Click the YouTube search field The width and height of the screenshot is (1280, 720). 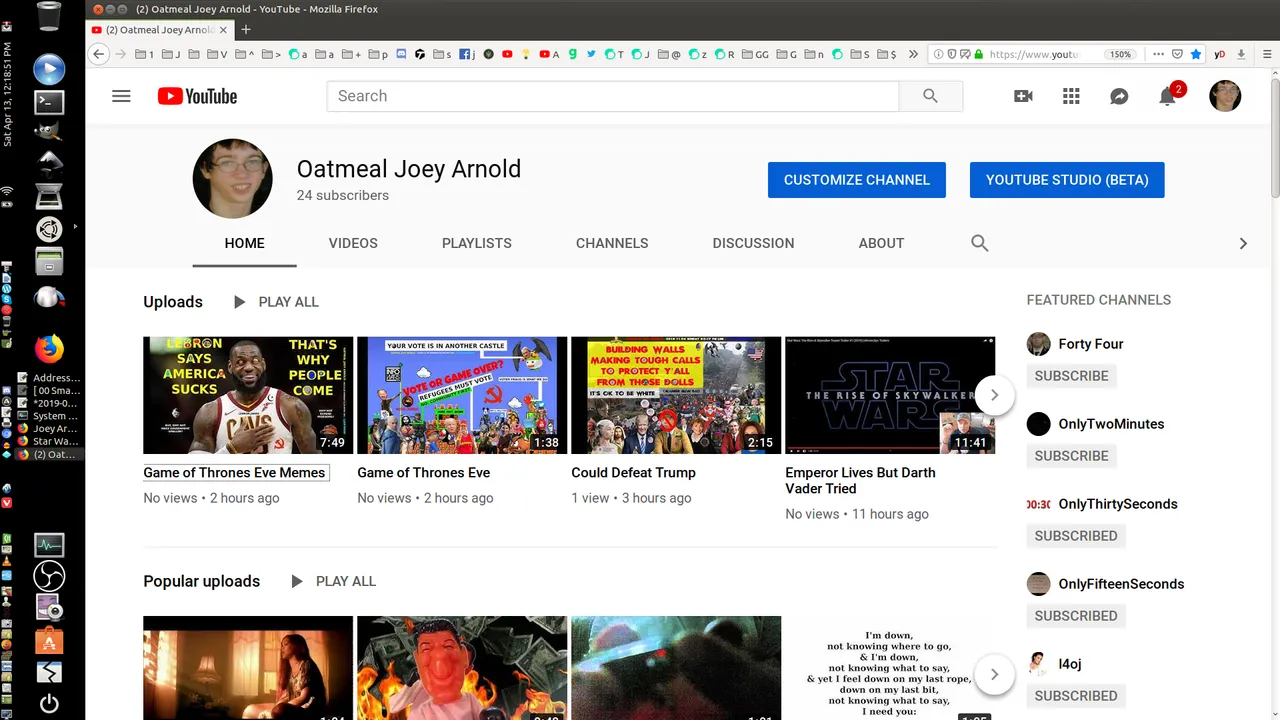[x=613, y=96]
